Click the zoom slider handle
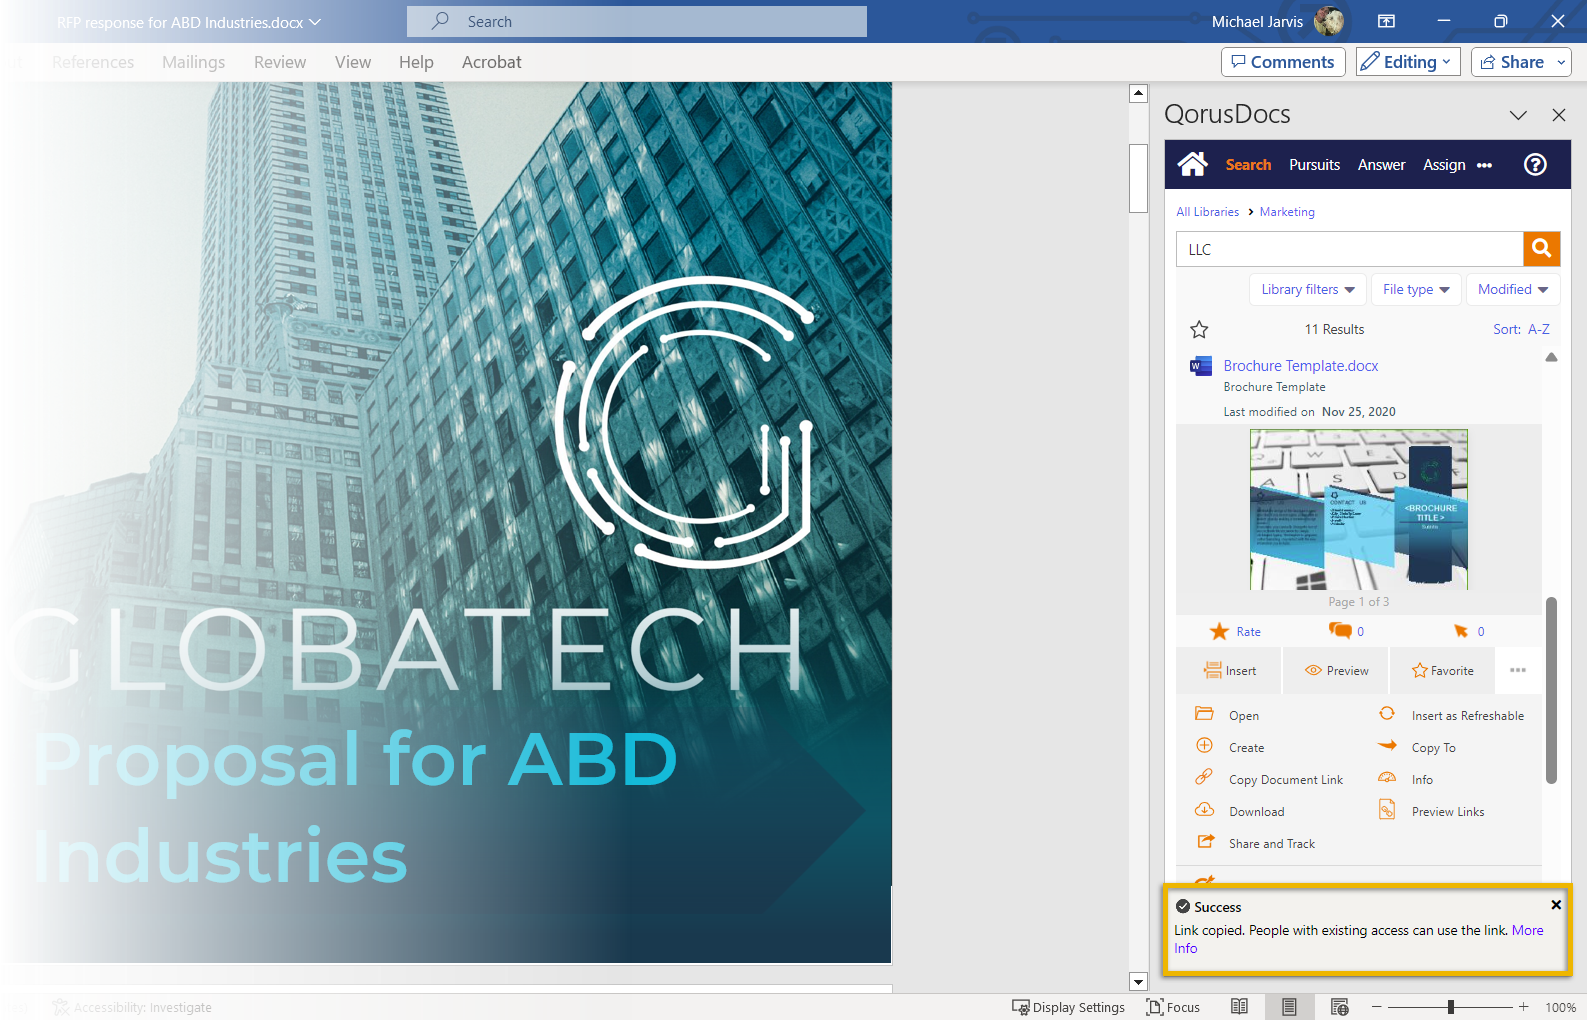Viewport: 1587px width, 1020px height. pos(1451,1007)
